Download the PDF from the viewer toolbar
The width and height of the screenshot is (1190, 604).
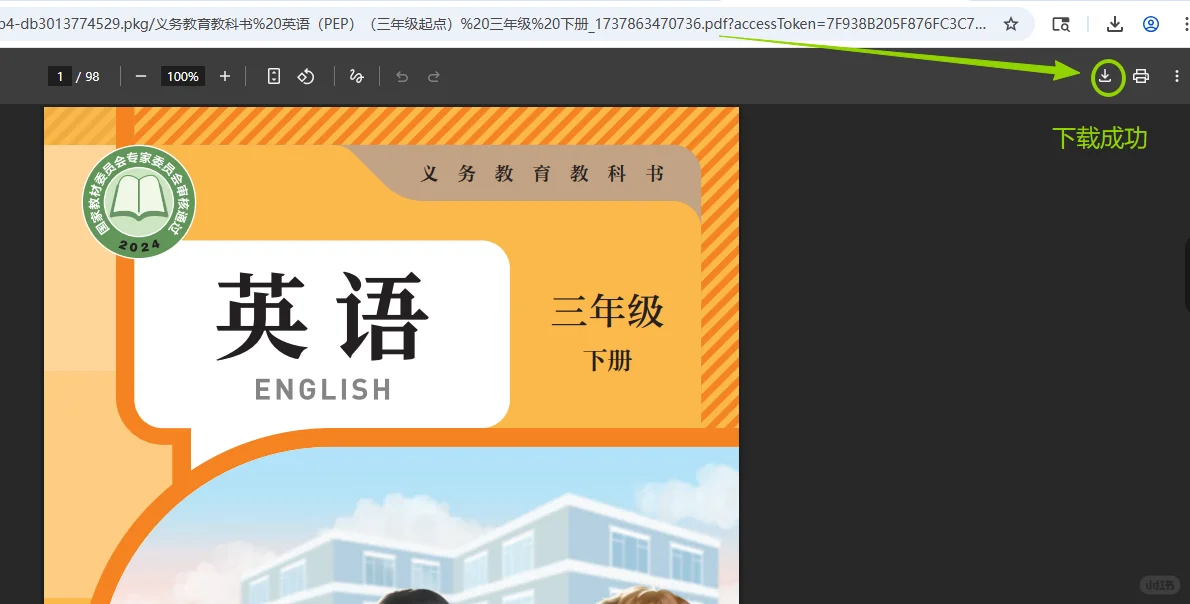[1105, 76]
